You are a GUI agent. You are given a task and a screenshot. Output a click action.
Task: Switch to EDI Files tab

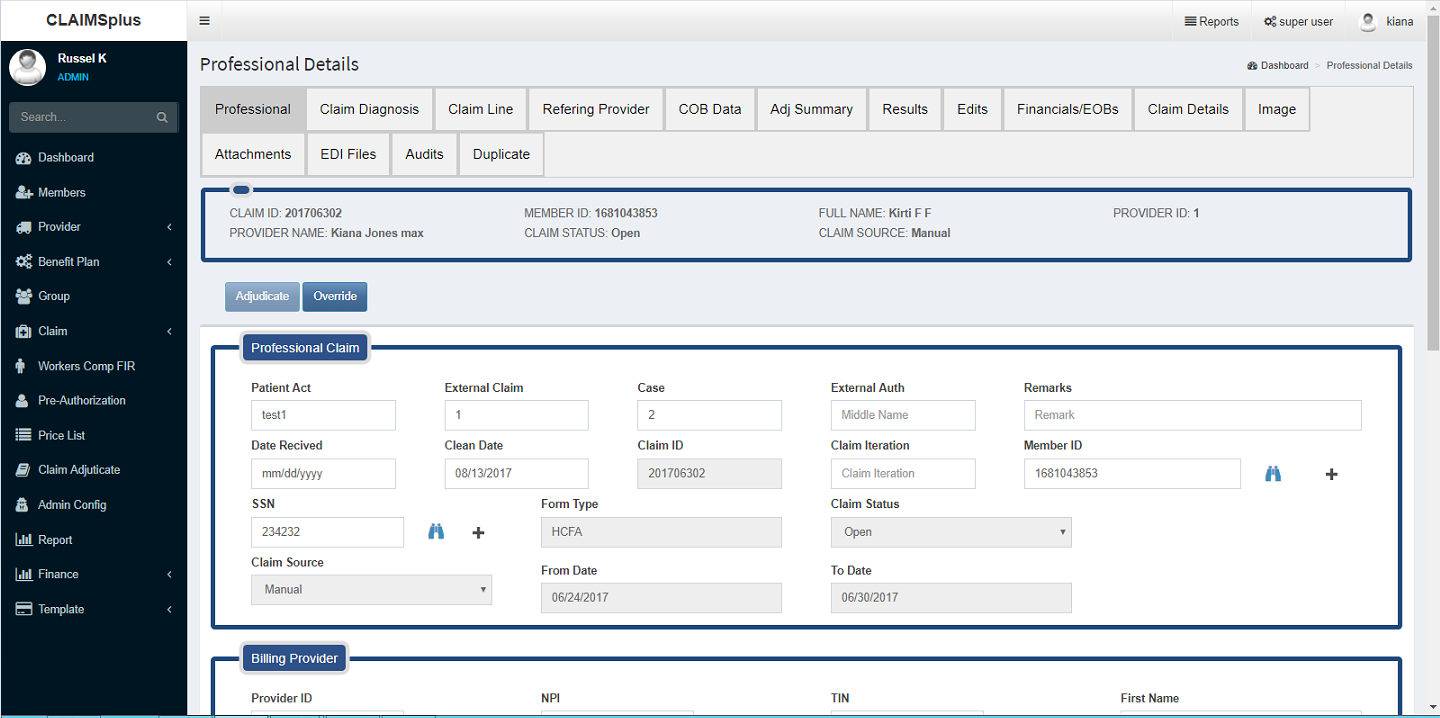click(348, 154)
